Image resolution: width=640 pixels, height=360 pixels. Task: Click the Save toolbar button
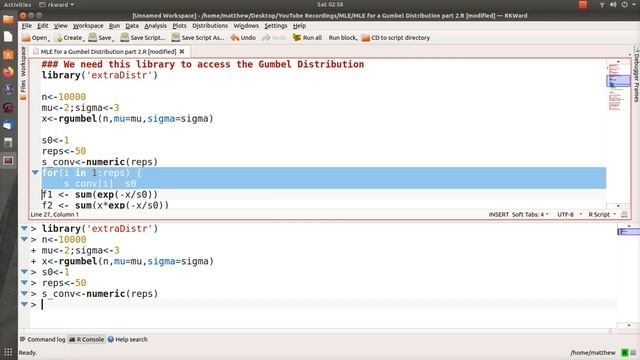point(100,38)
